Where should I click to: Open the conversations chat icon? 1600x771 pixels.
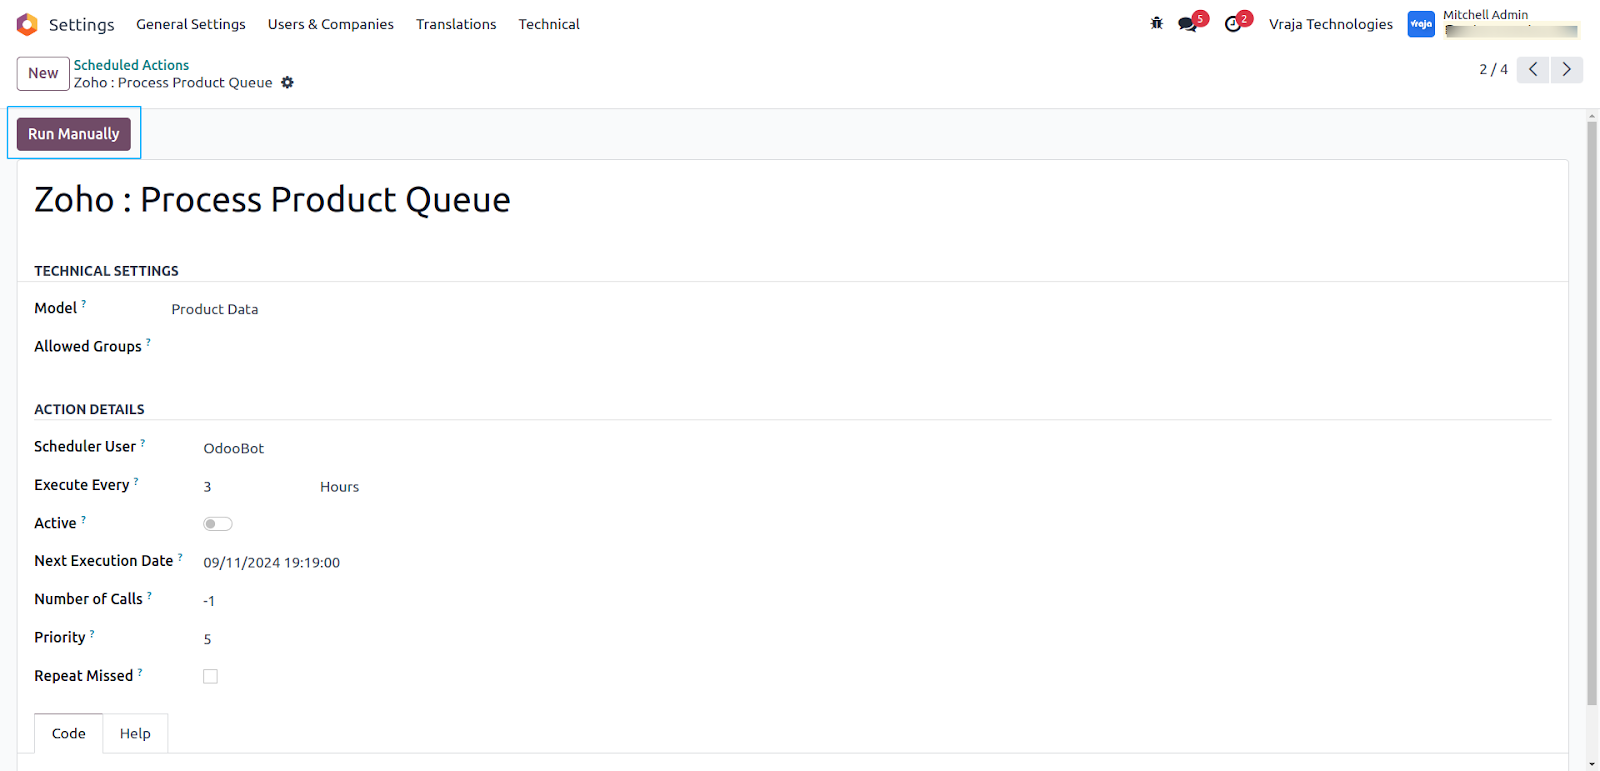click(x=1188, y=24)
